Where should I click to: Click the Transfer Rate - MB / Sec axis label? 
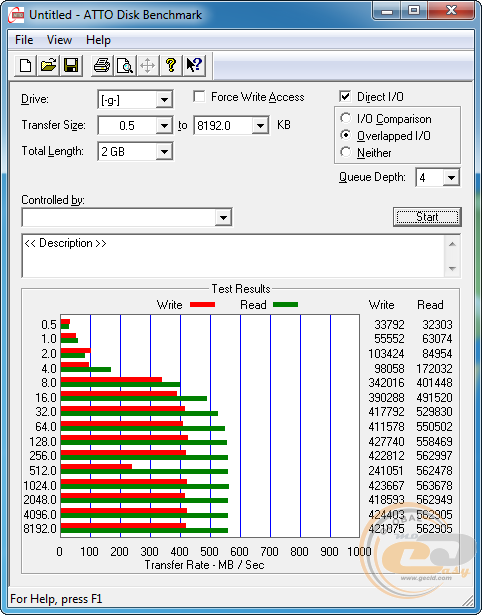click(204, 565)
